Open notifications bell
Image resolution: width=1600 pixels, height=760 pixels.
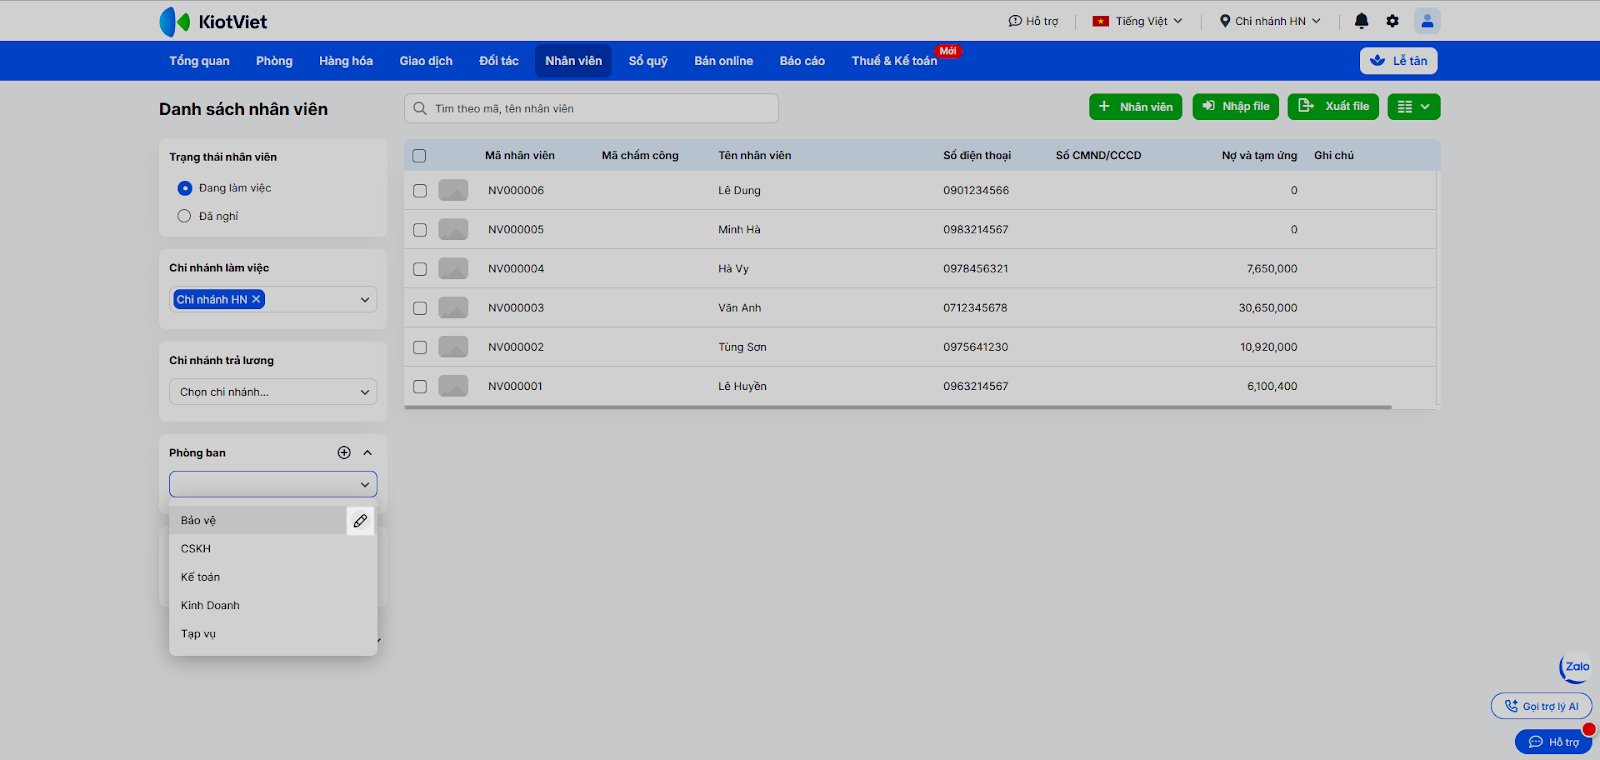pyautogui.click(x=1361, y=21)
